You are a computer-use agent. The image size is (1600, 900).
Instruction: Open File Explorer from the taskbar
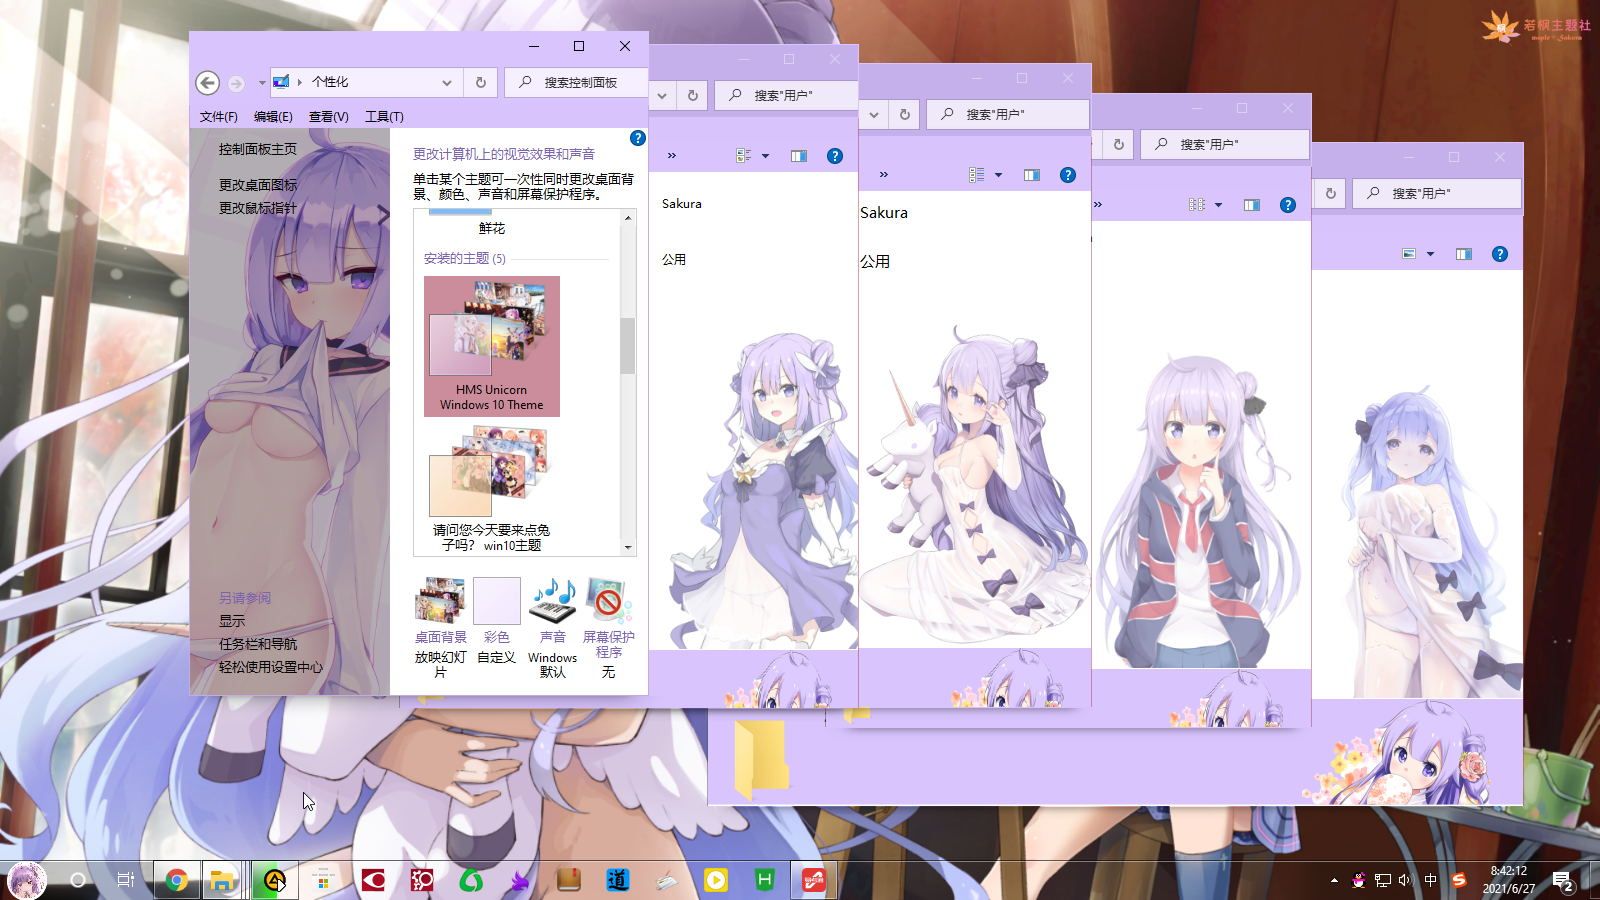223,880
